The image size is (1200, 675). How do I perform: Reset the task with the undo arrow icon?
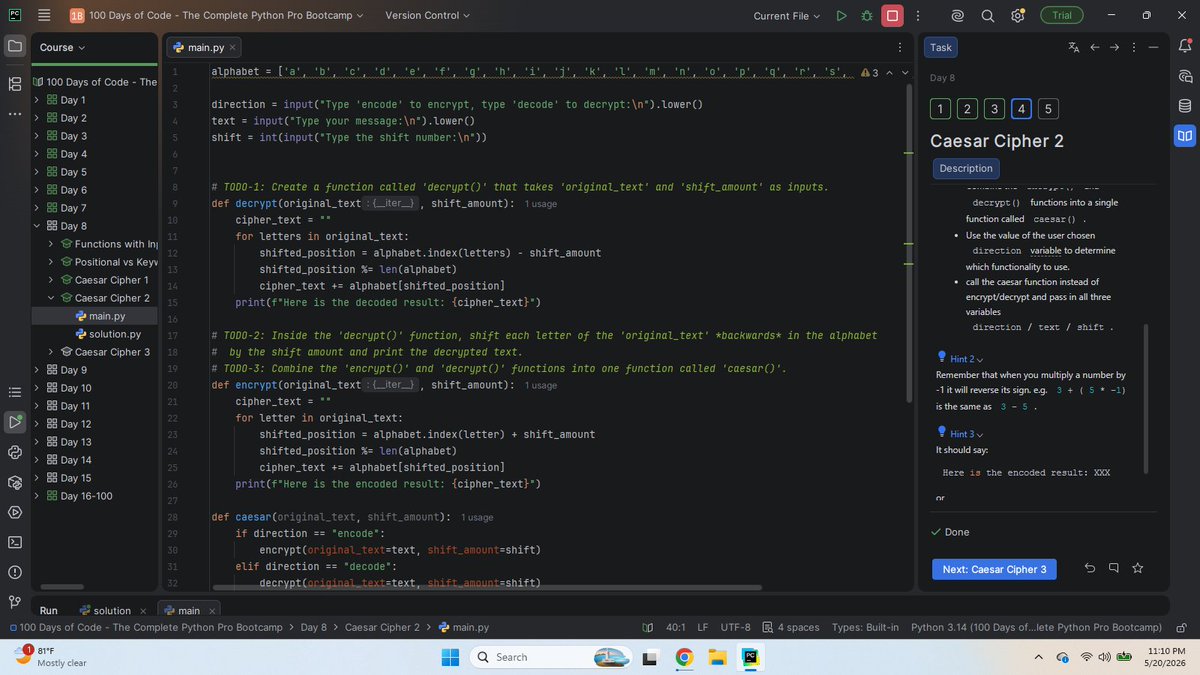coord(1089,569)
